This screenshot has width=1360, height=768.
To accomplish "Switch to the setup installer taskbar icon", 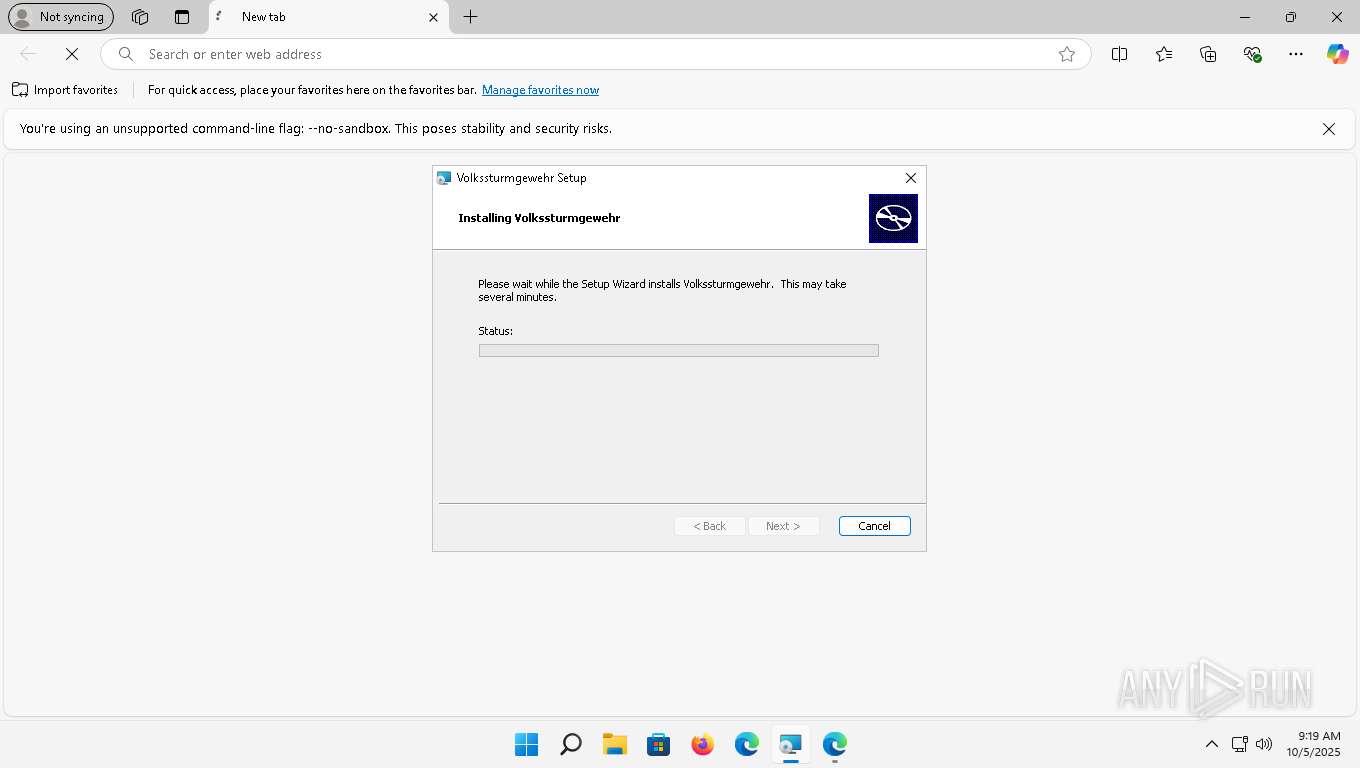I will 790,744.
